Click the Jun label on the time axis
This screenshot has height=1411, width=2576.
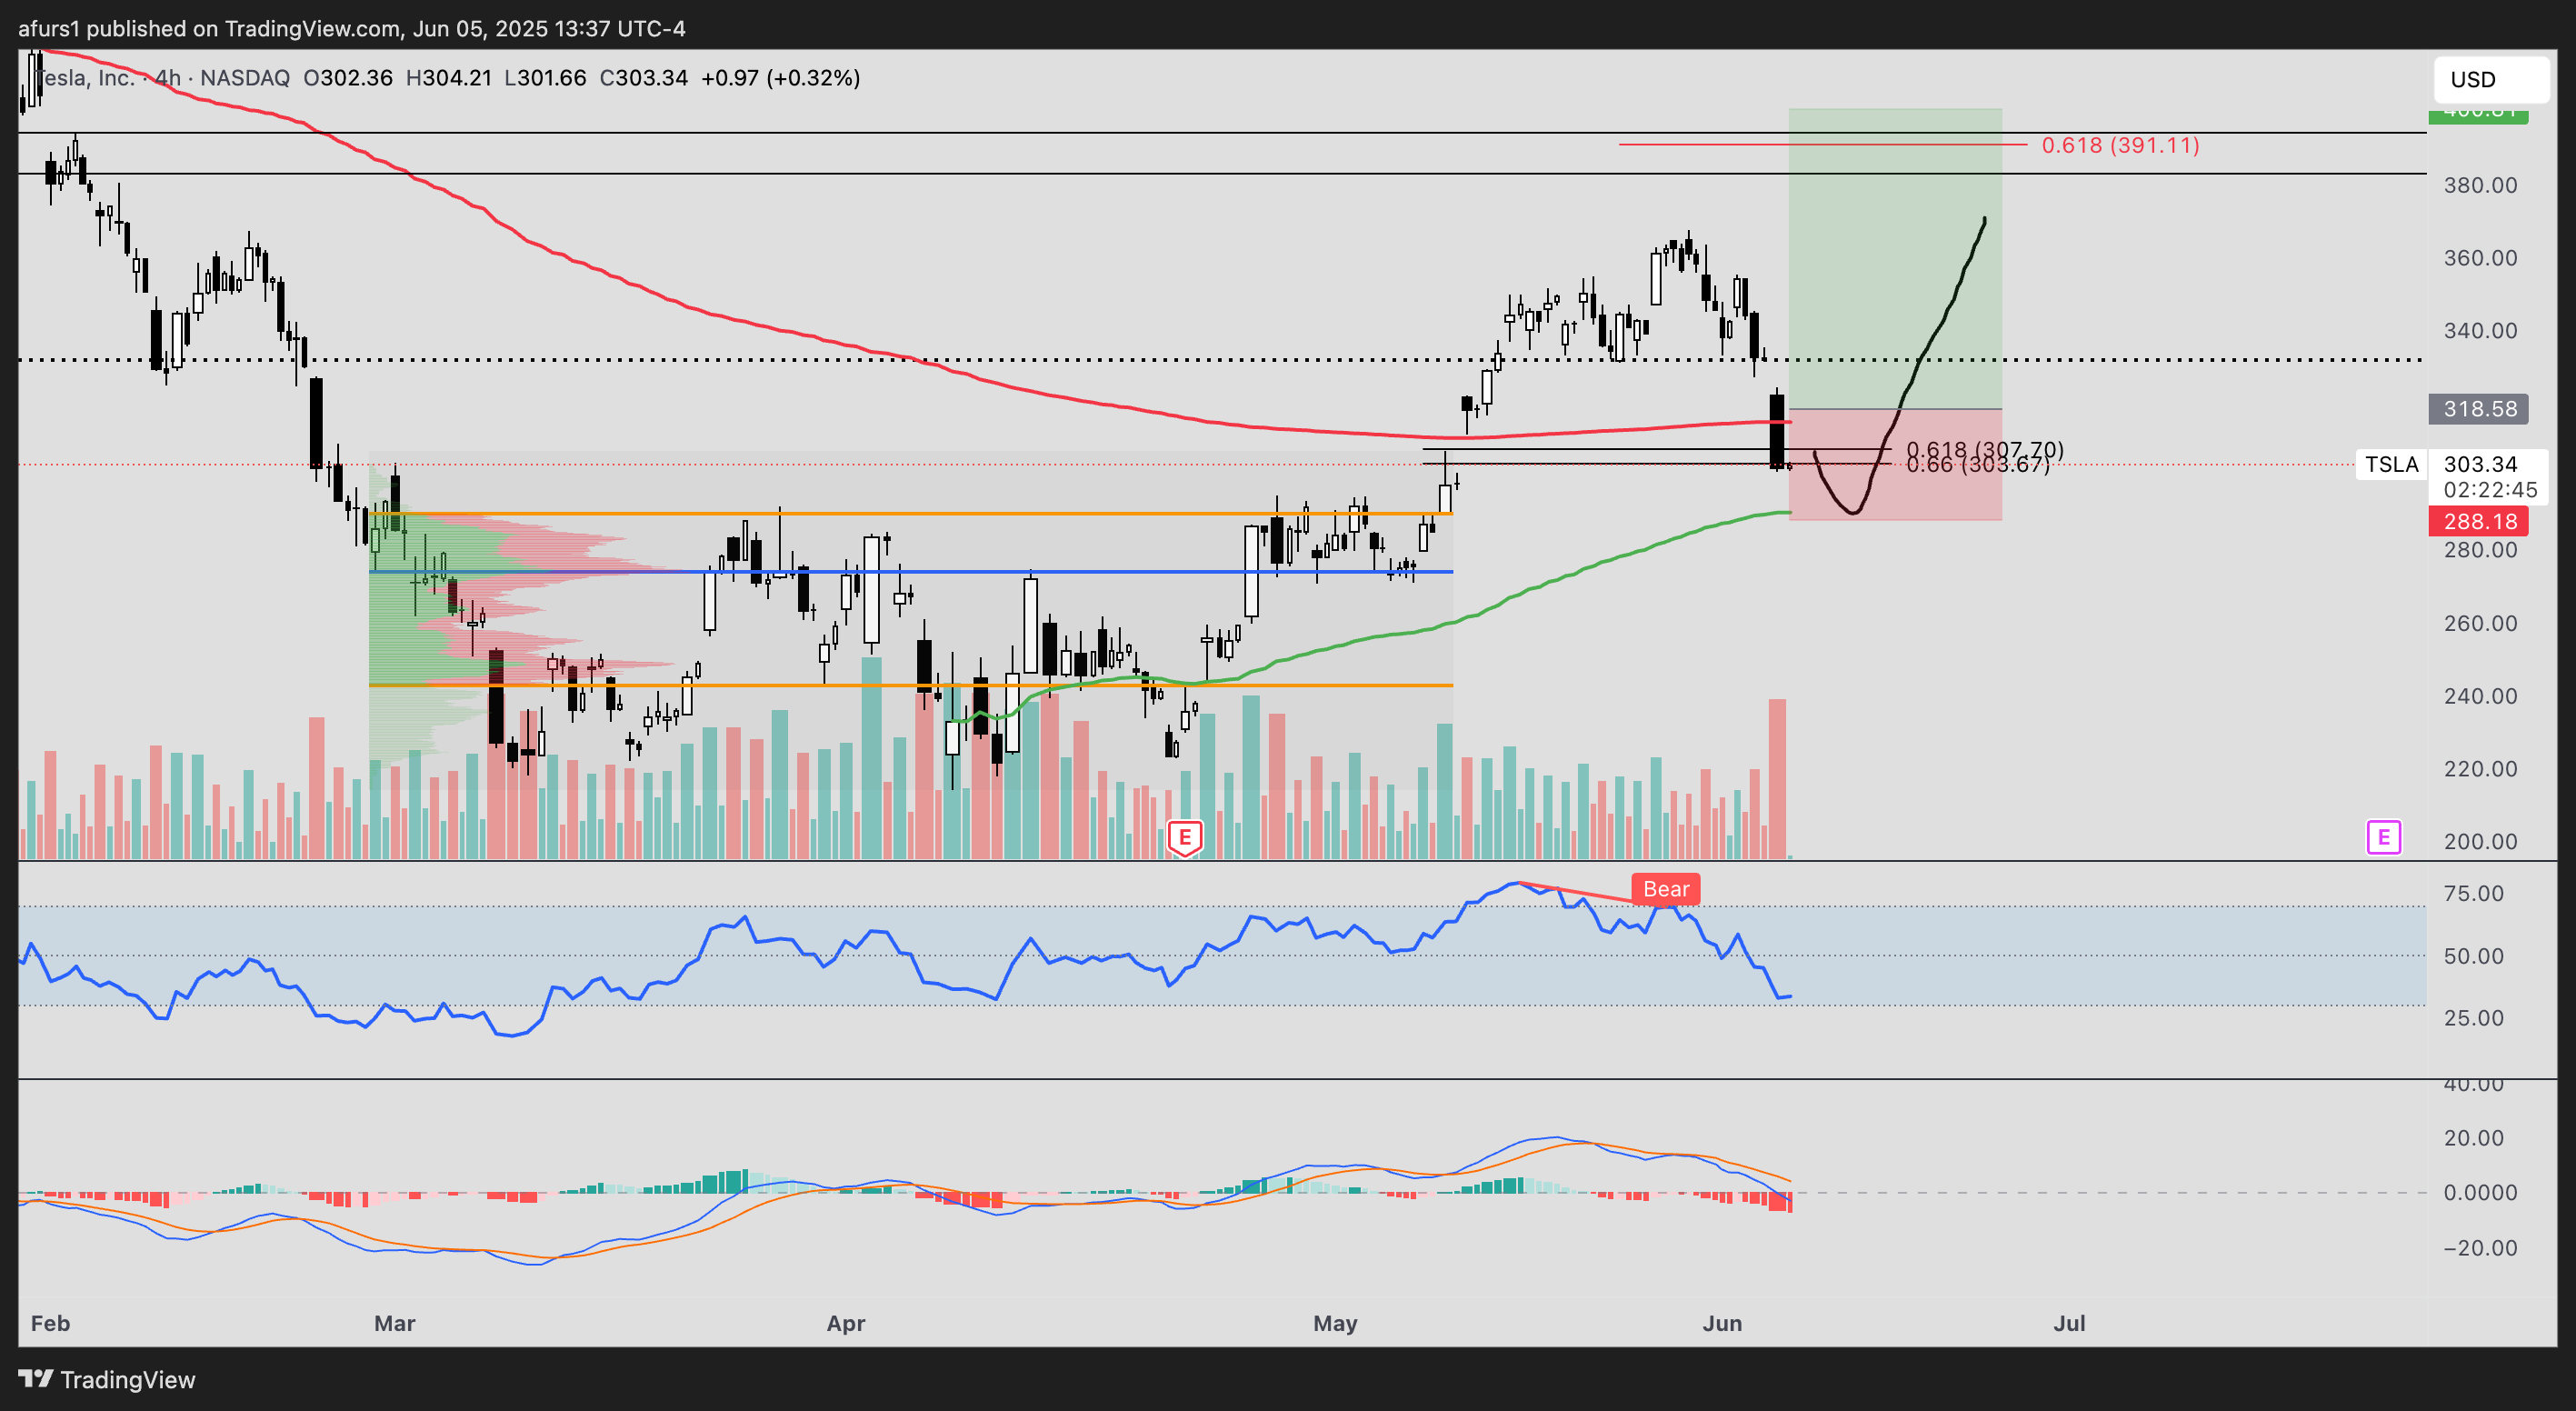pyautogui.click(x=1722, y=1324)
